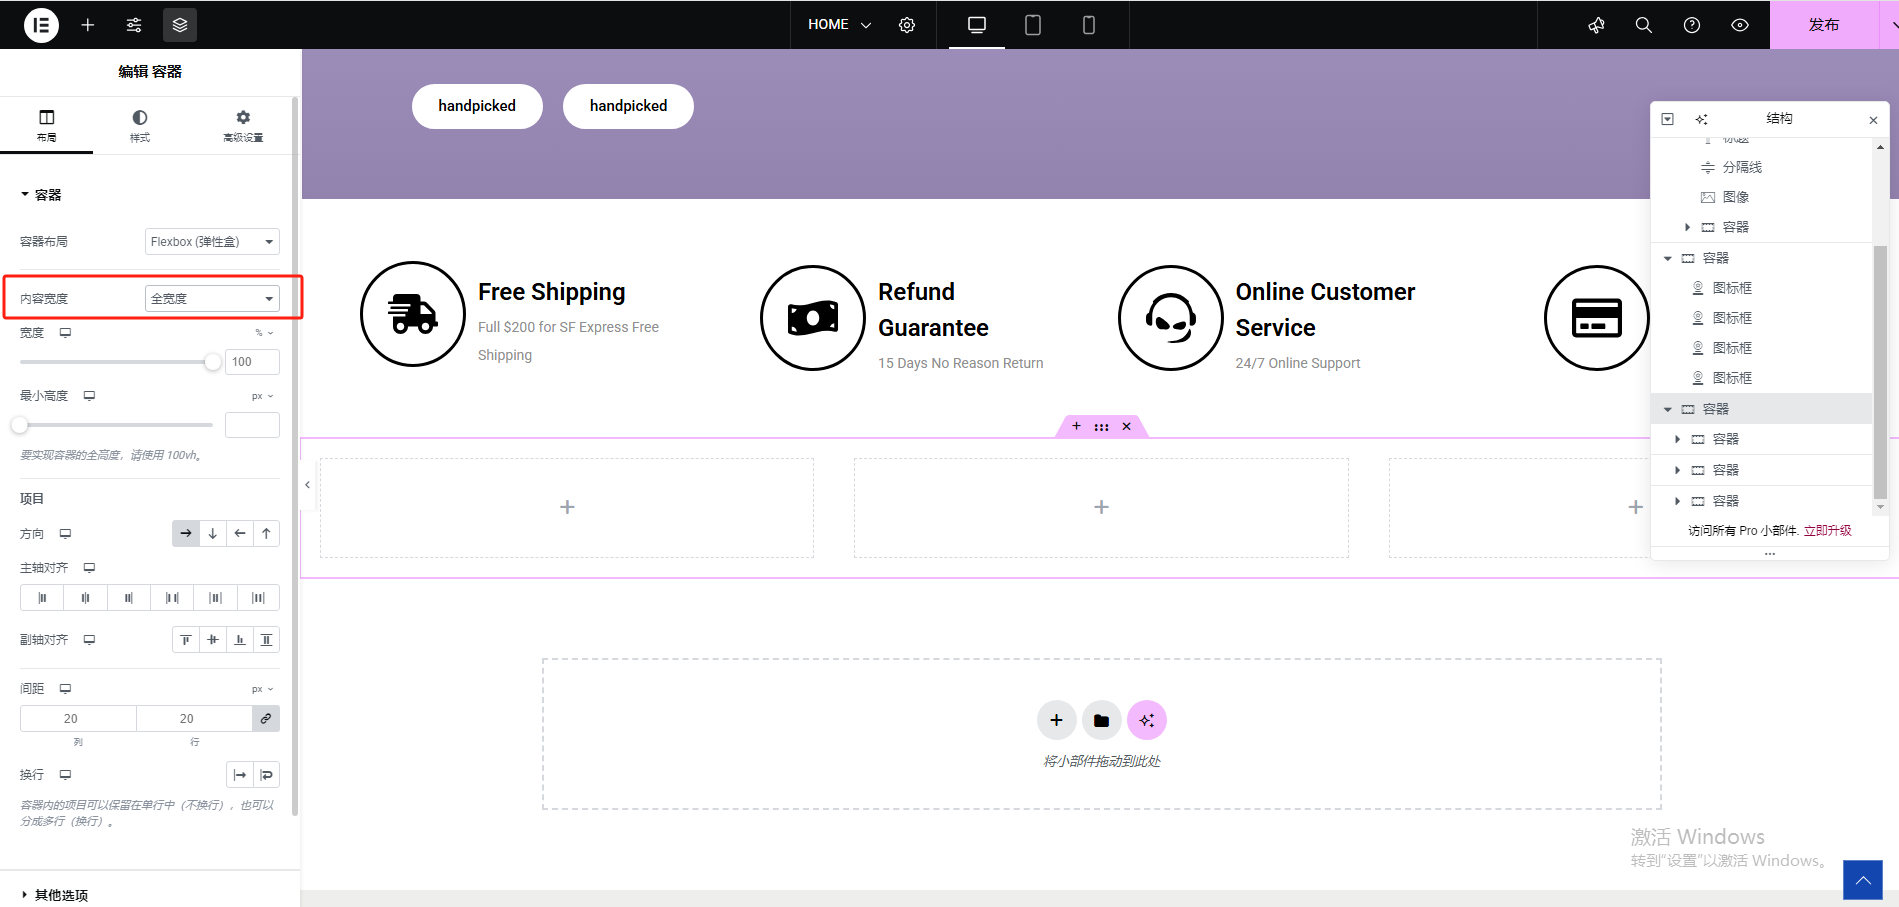This screenshot has width=1899, height=907.
Task: Open the finder search icon
Action: coord(1643,25)
